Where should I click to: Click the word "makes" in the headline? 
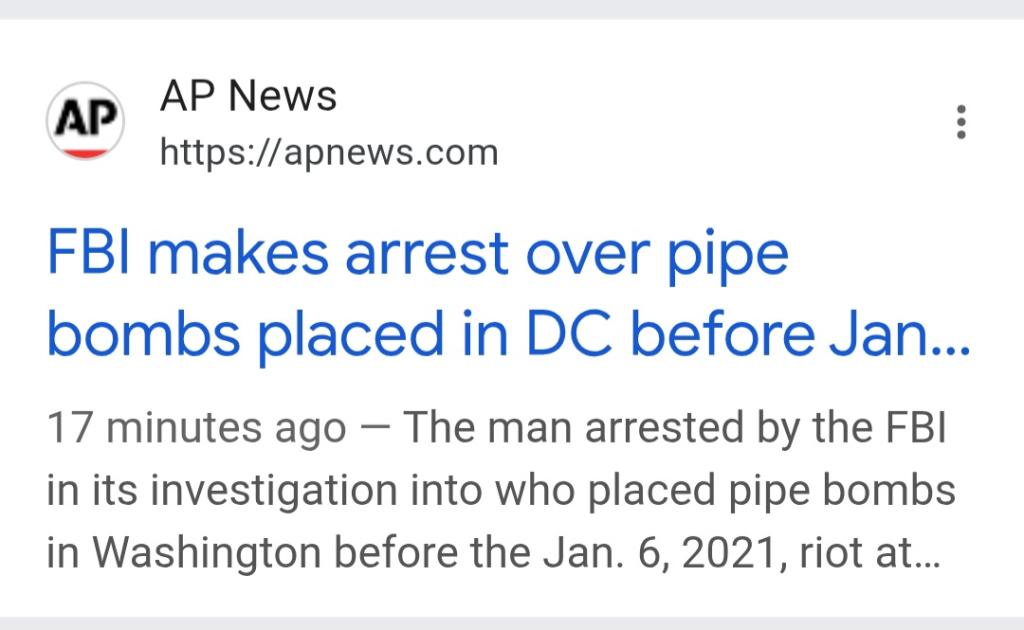click(x=241, y=255)
